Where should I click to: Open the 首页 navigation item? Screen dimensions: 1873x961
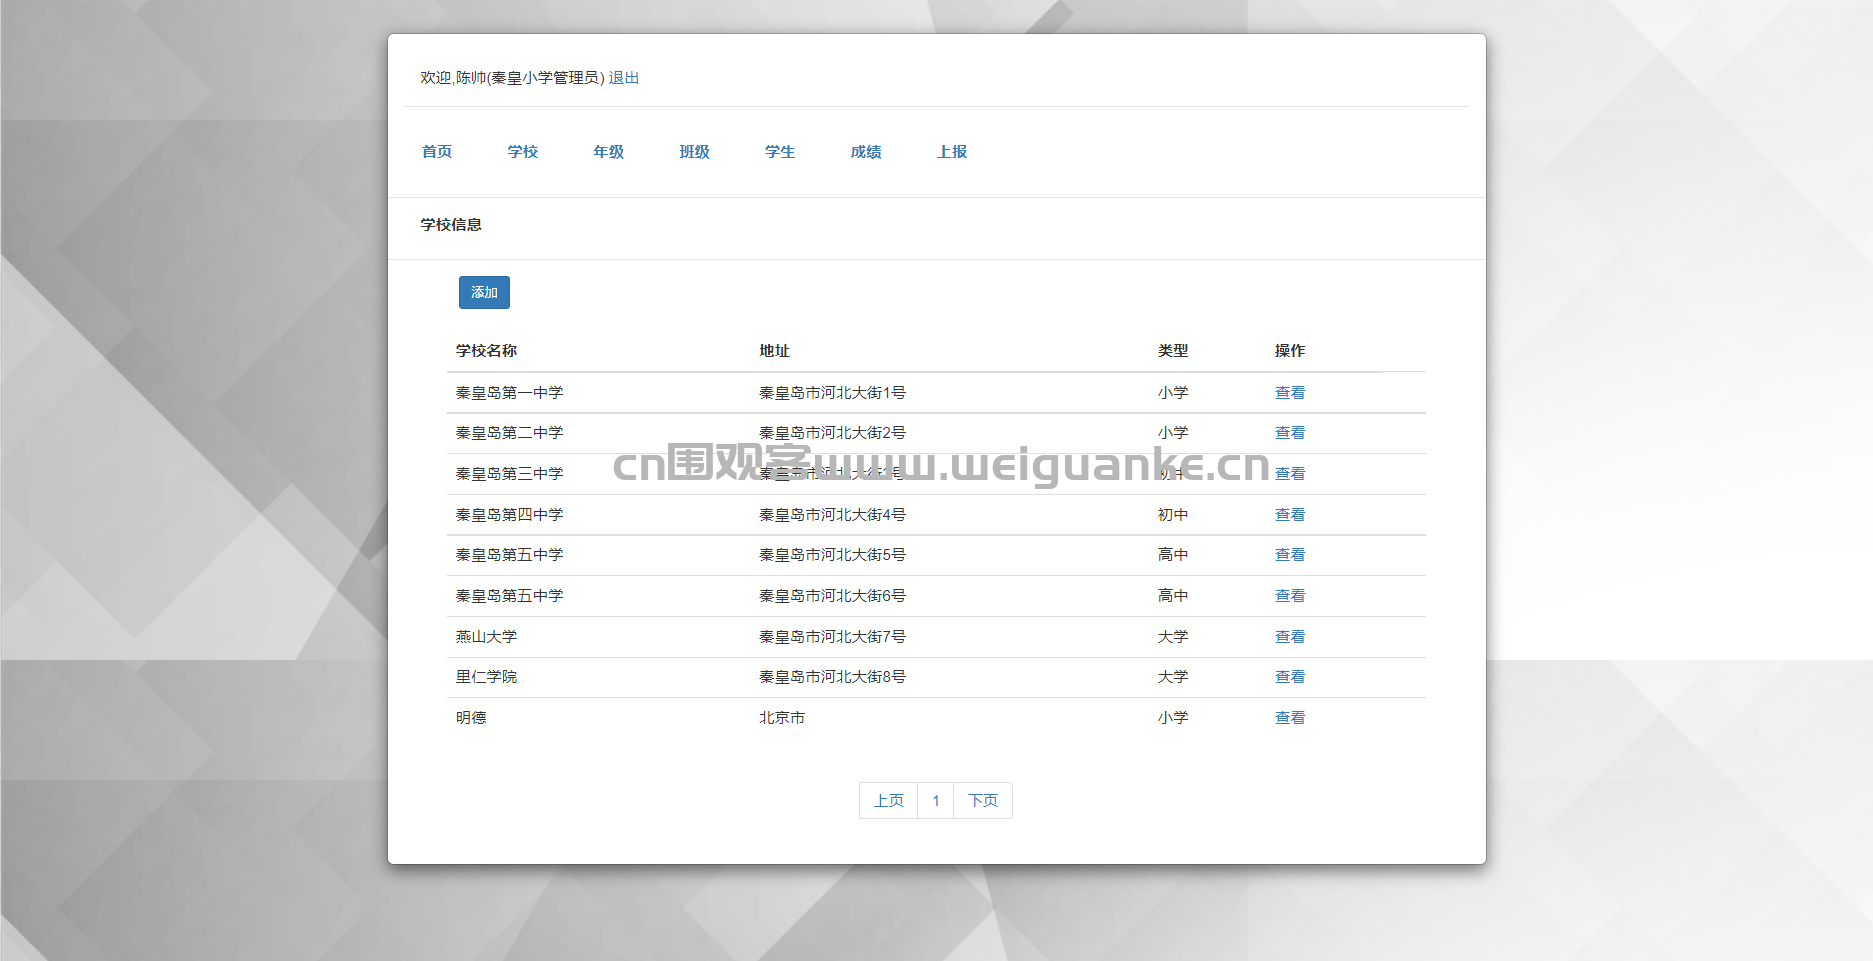(x=437, y=152)
